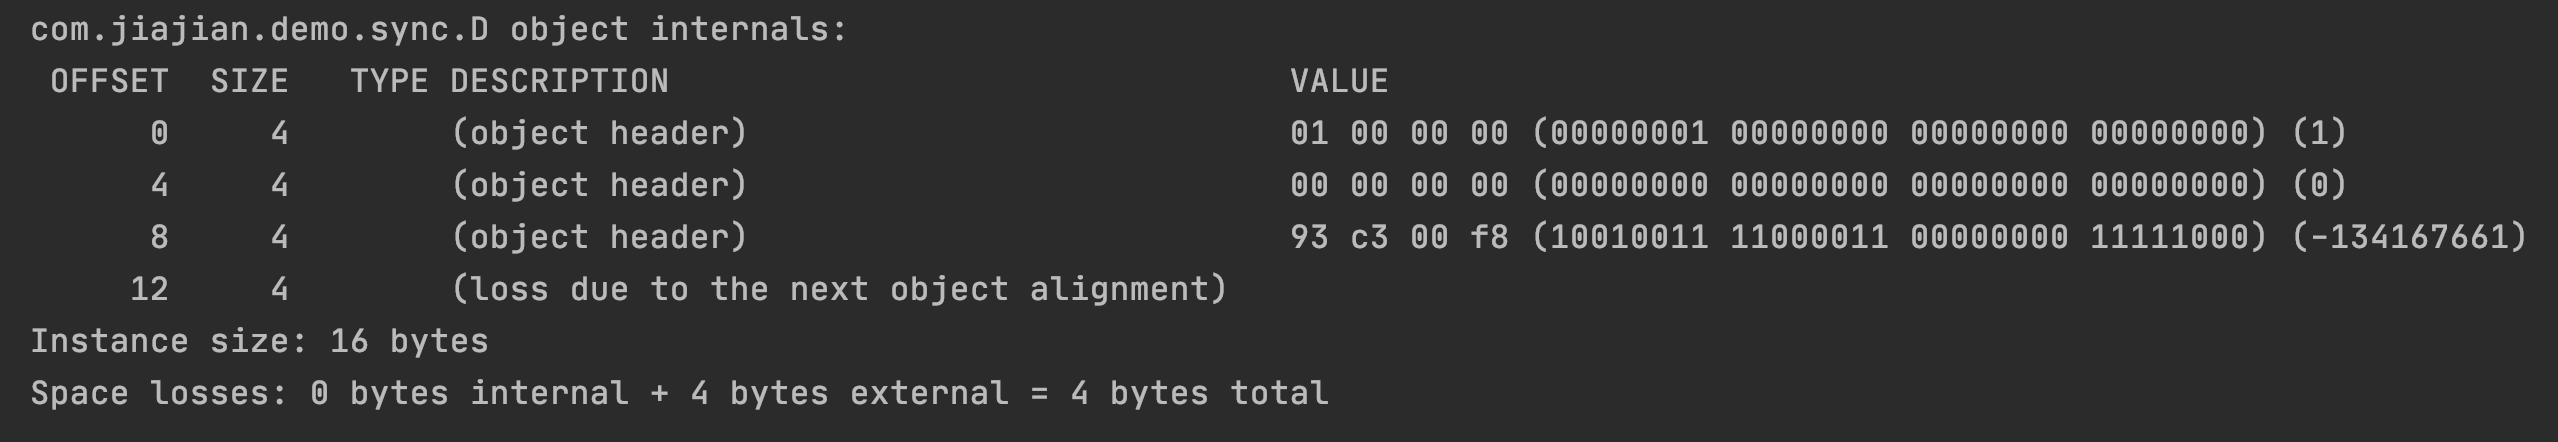Click the binary value starting with 00000001
The height and width of the screenshot is (442, 2558).
(1899, 134)
